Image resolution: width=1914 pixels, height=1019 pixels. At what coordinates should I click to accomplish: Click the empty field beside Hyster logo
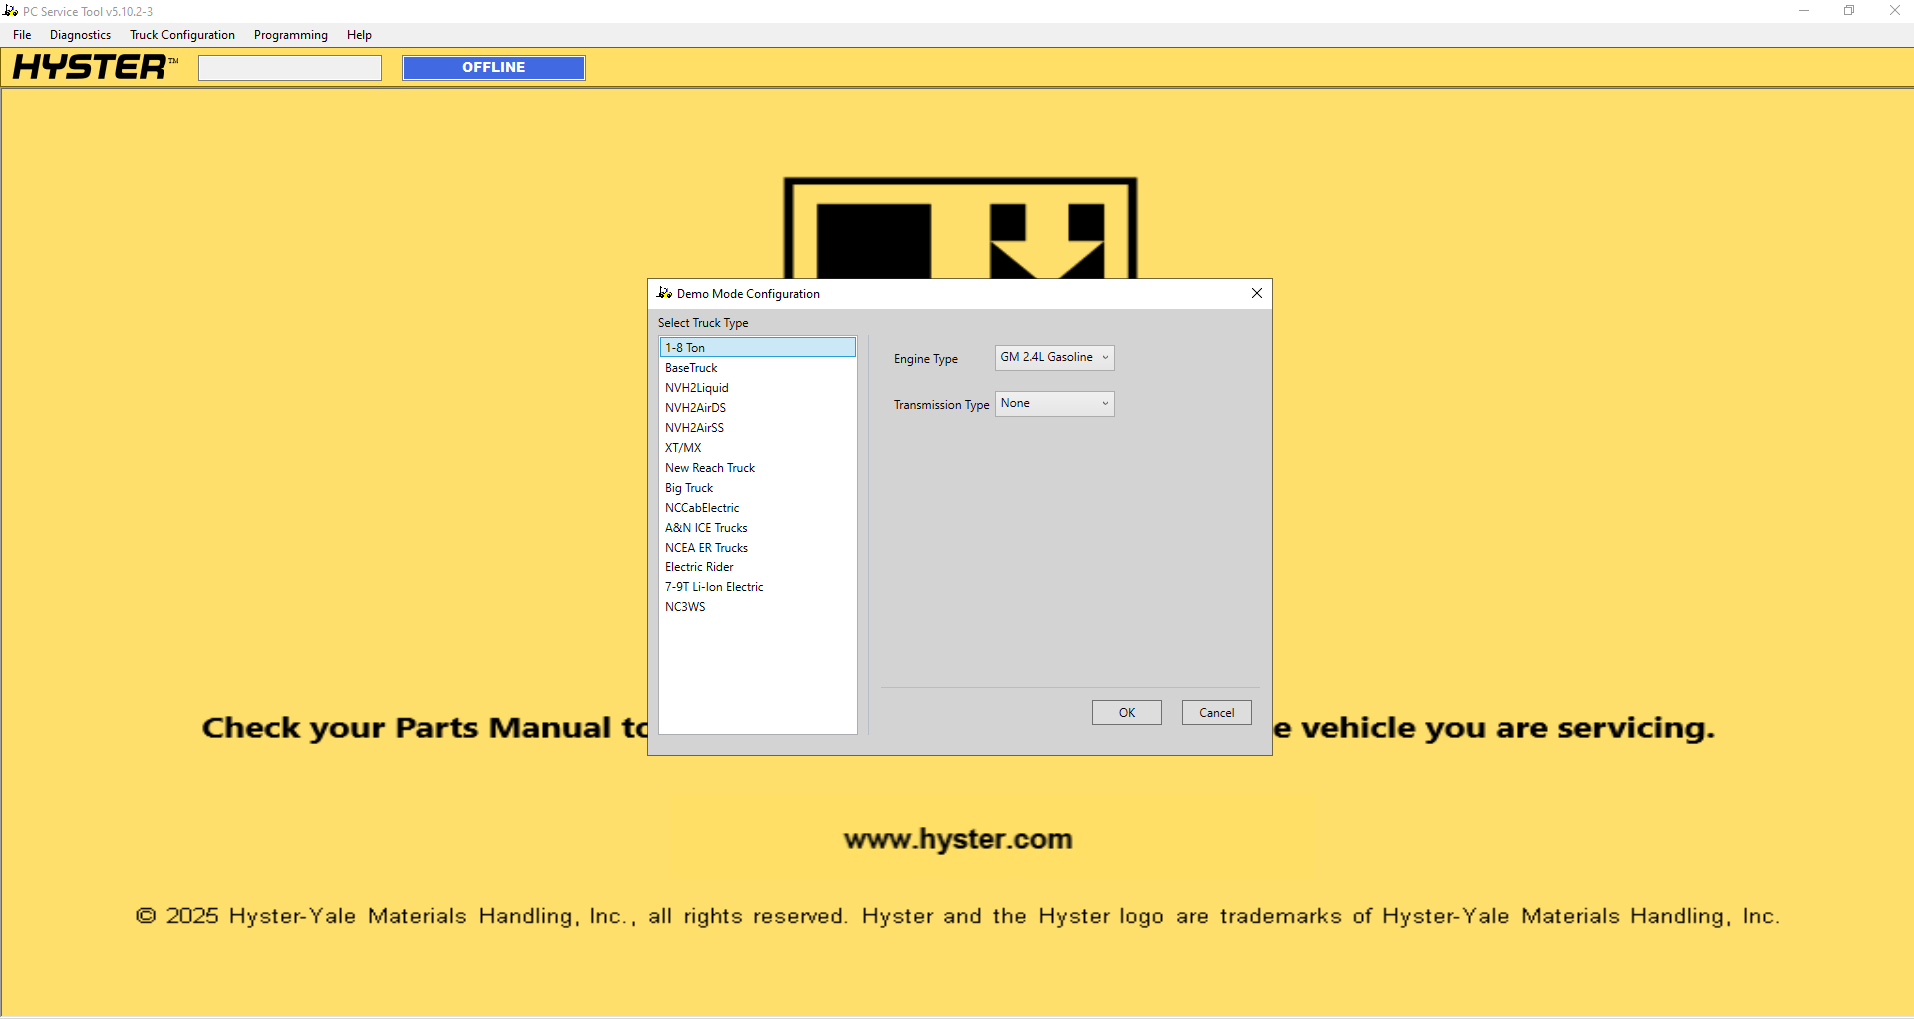[290, 68]
